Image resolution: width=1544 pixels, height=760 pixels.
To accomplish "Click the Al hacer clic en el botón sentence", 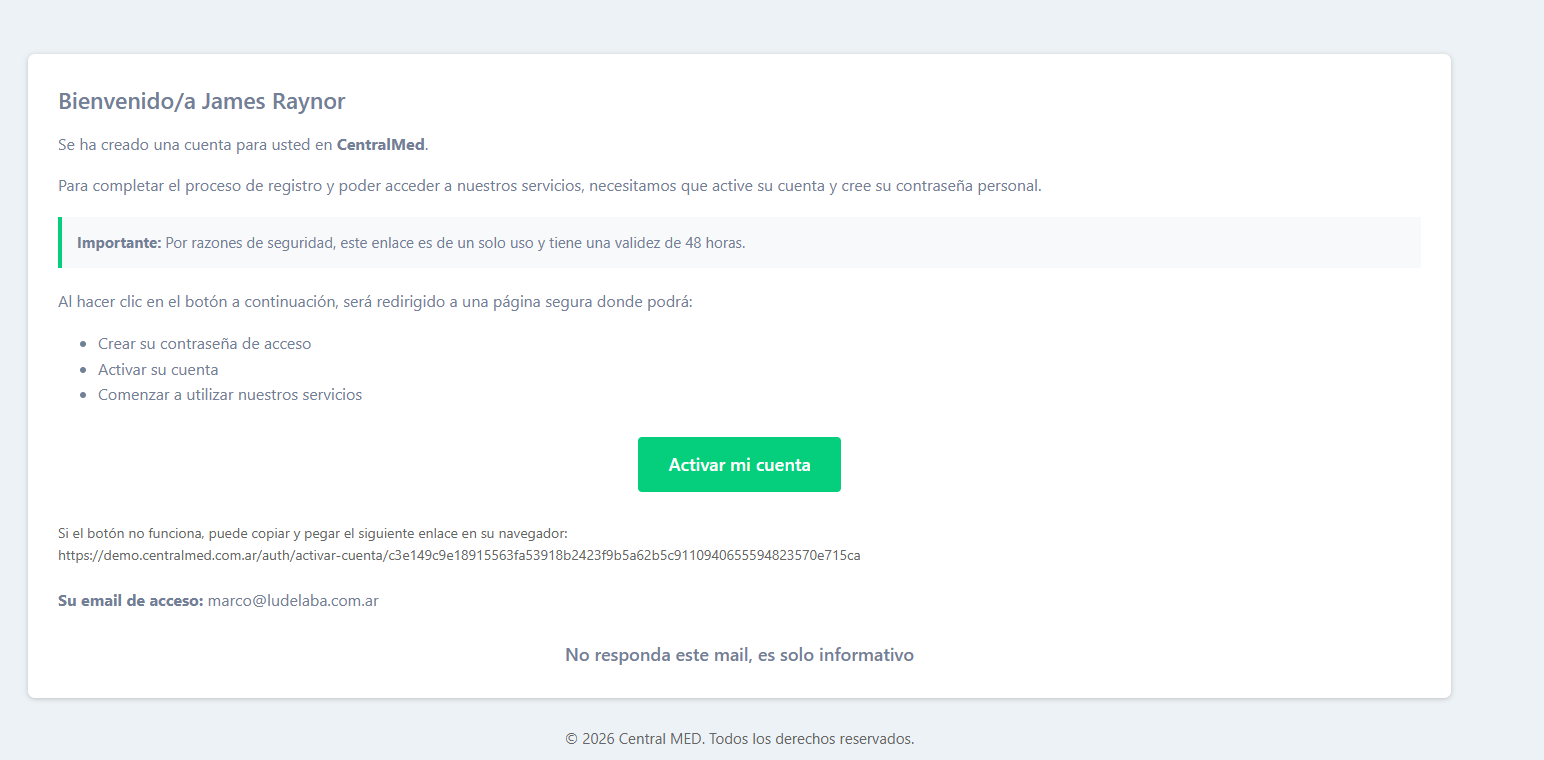I will click(x=375, y=301).
